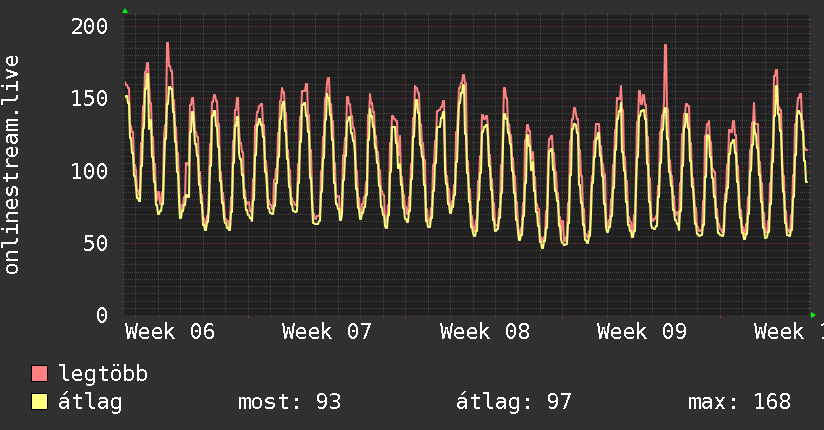Screen dimensions: 824x430
Task: Click the 'max: 168' maximum value
Action: tap(739, 402)
